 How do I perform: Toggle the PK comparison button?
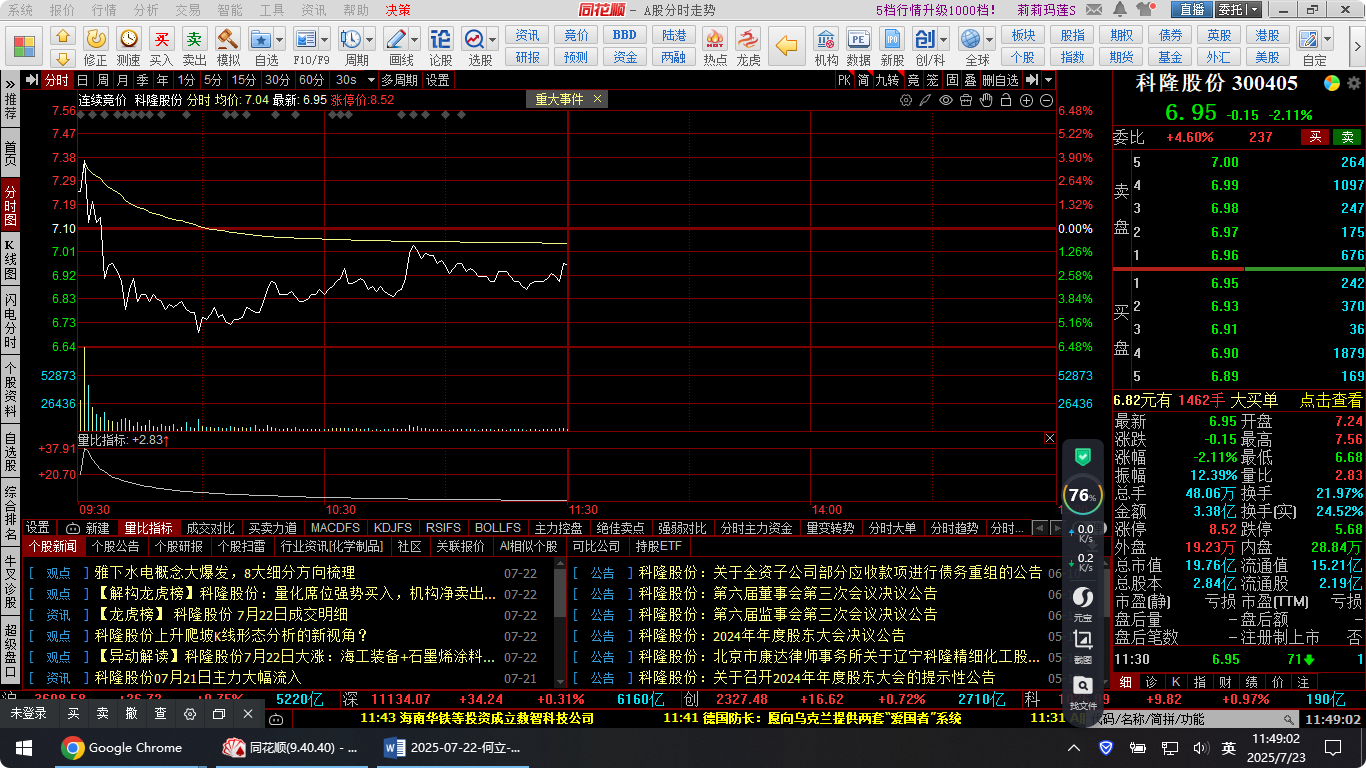[844, 80]
